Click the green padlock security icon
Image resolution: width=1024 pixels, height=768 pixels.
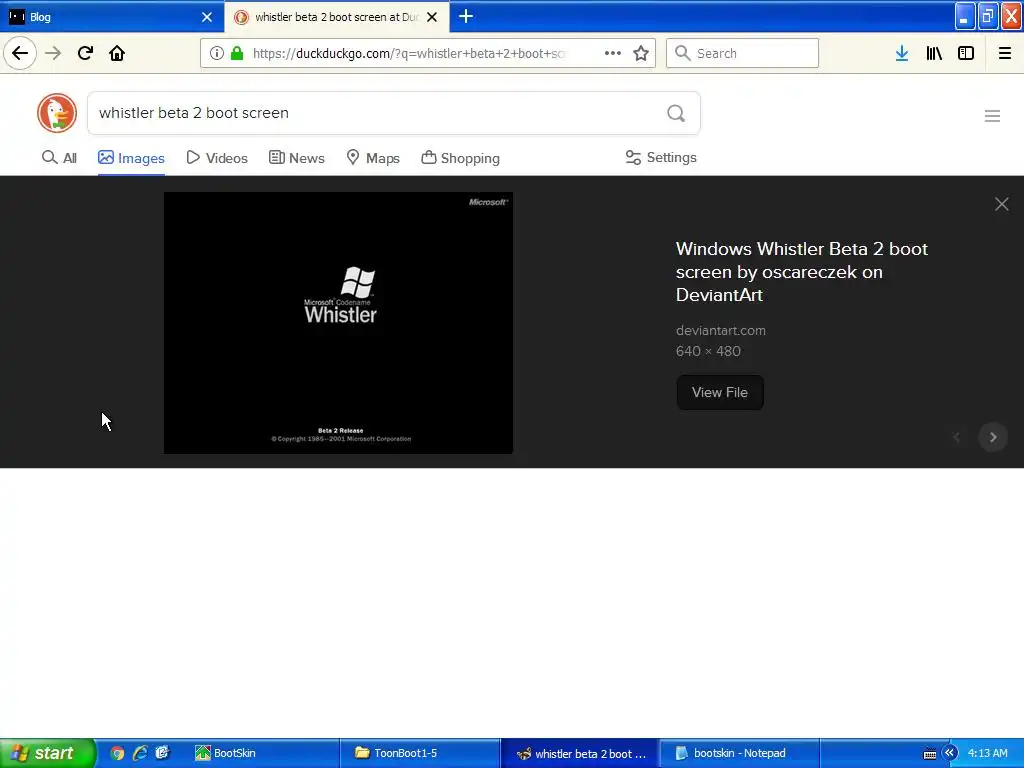[237, 53]
